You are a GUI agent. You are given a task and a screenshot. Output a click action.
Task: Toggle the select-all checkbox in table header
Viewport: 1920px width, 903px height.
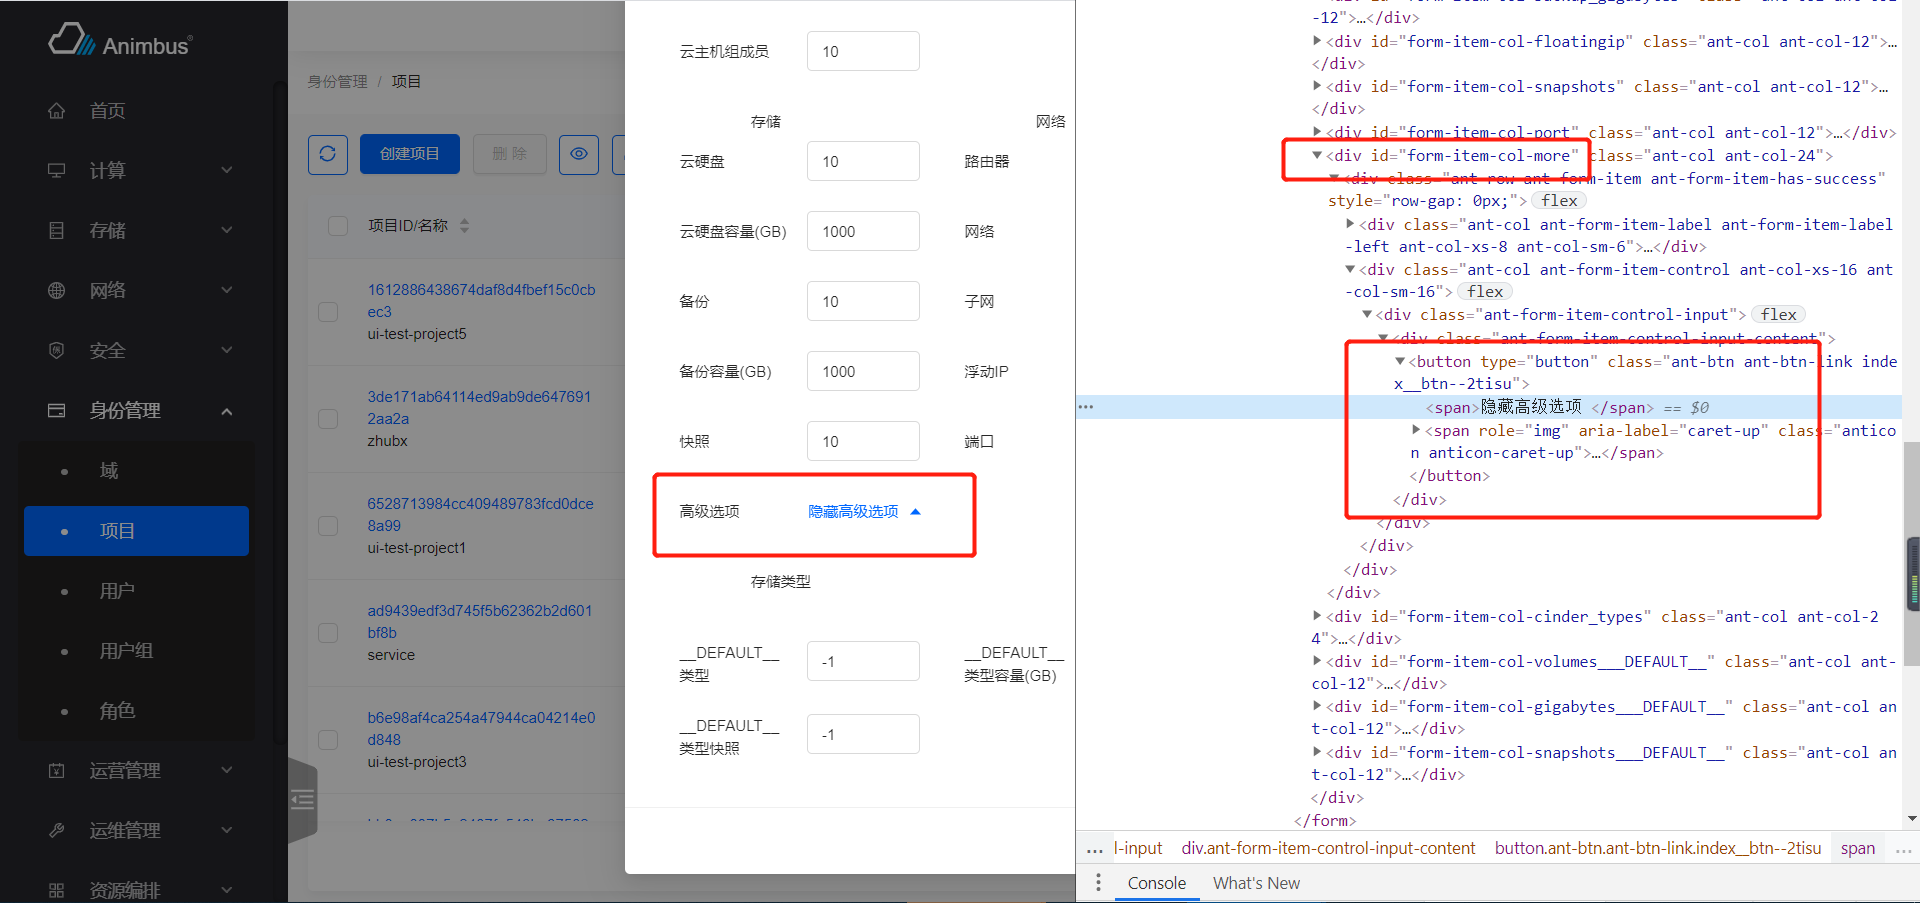pyautogui.click(x=338, y=226)
